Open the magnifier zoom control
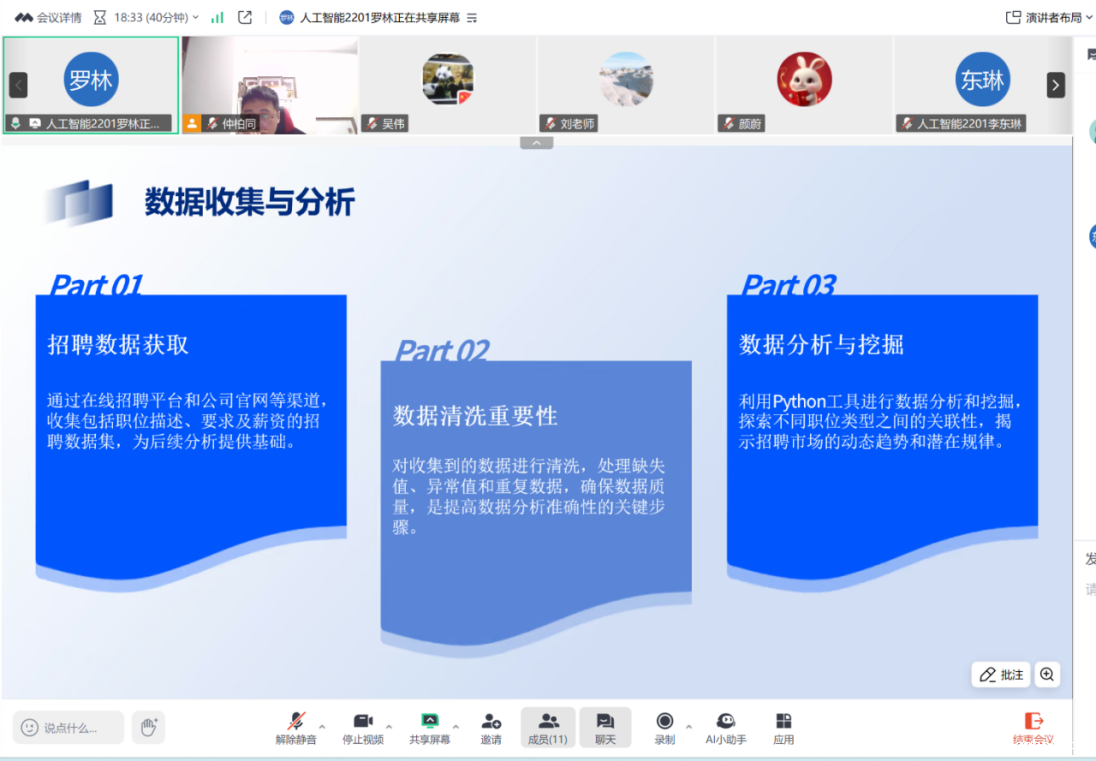Viewport: 1096px width, 761px height. (x=1047, y=675)
